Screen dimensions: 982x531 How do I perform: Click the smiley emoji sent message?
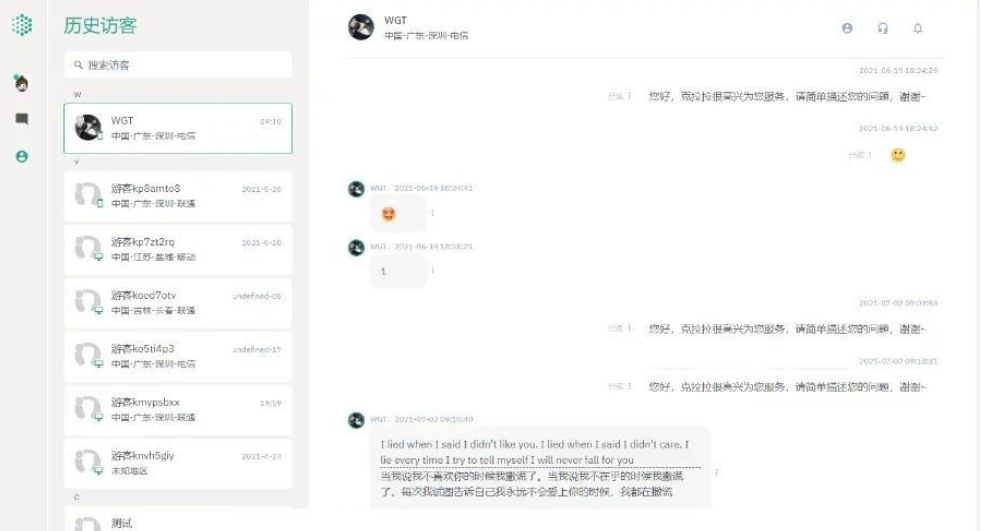[898, 155]
